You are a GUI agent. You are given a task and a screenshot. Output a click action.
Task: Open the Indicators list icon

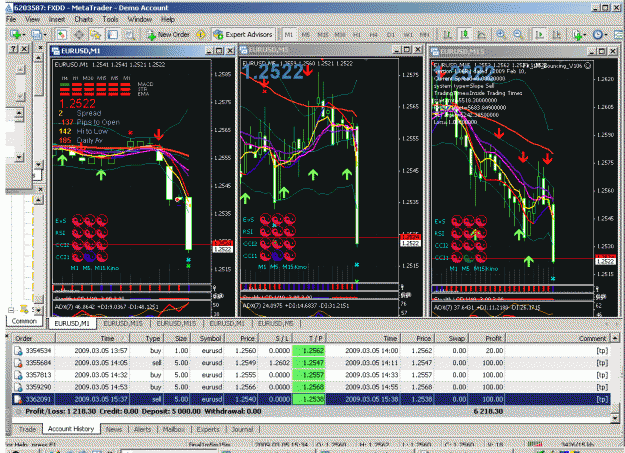(x=577, y=35)
